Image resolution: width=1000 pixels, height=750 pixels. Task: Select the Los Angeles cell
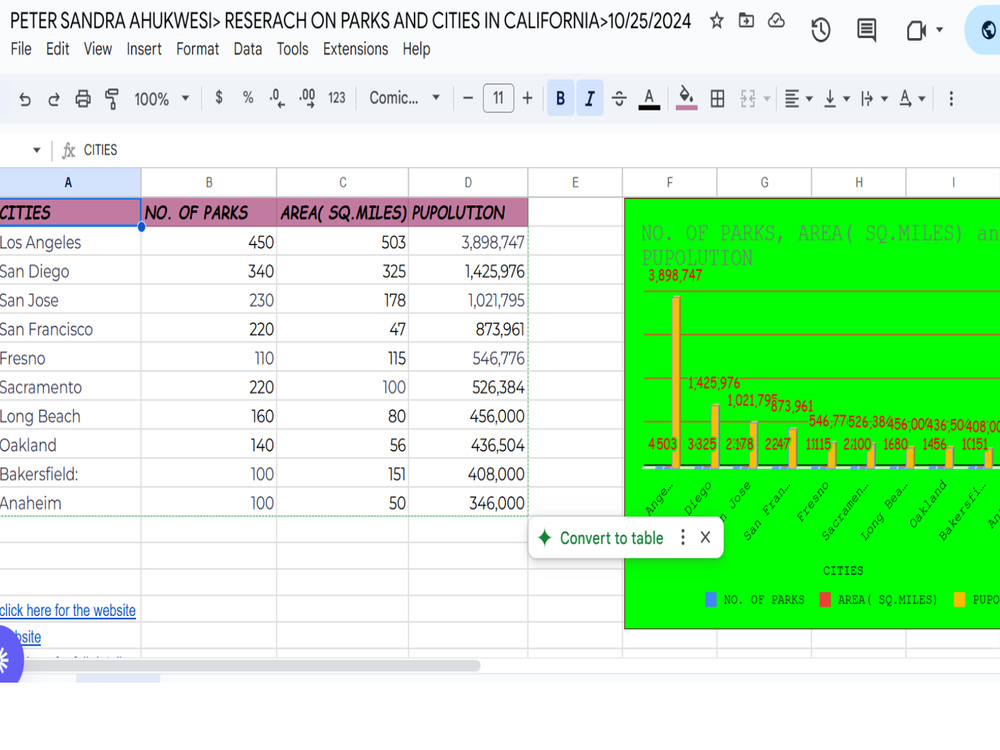pyautogui.click(x=70, y=242)
